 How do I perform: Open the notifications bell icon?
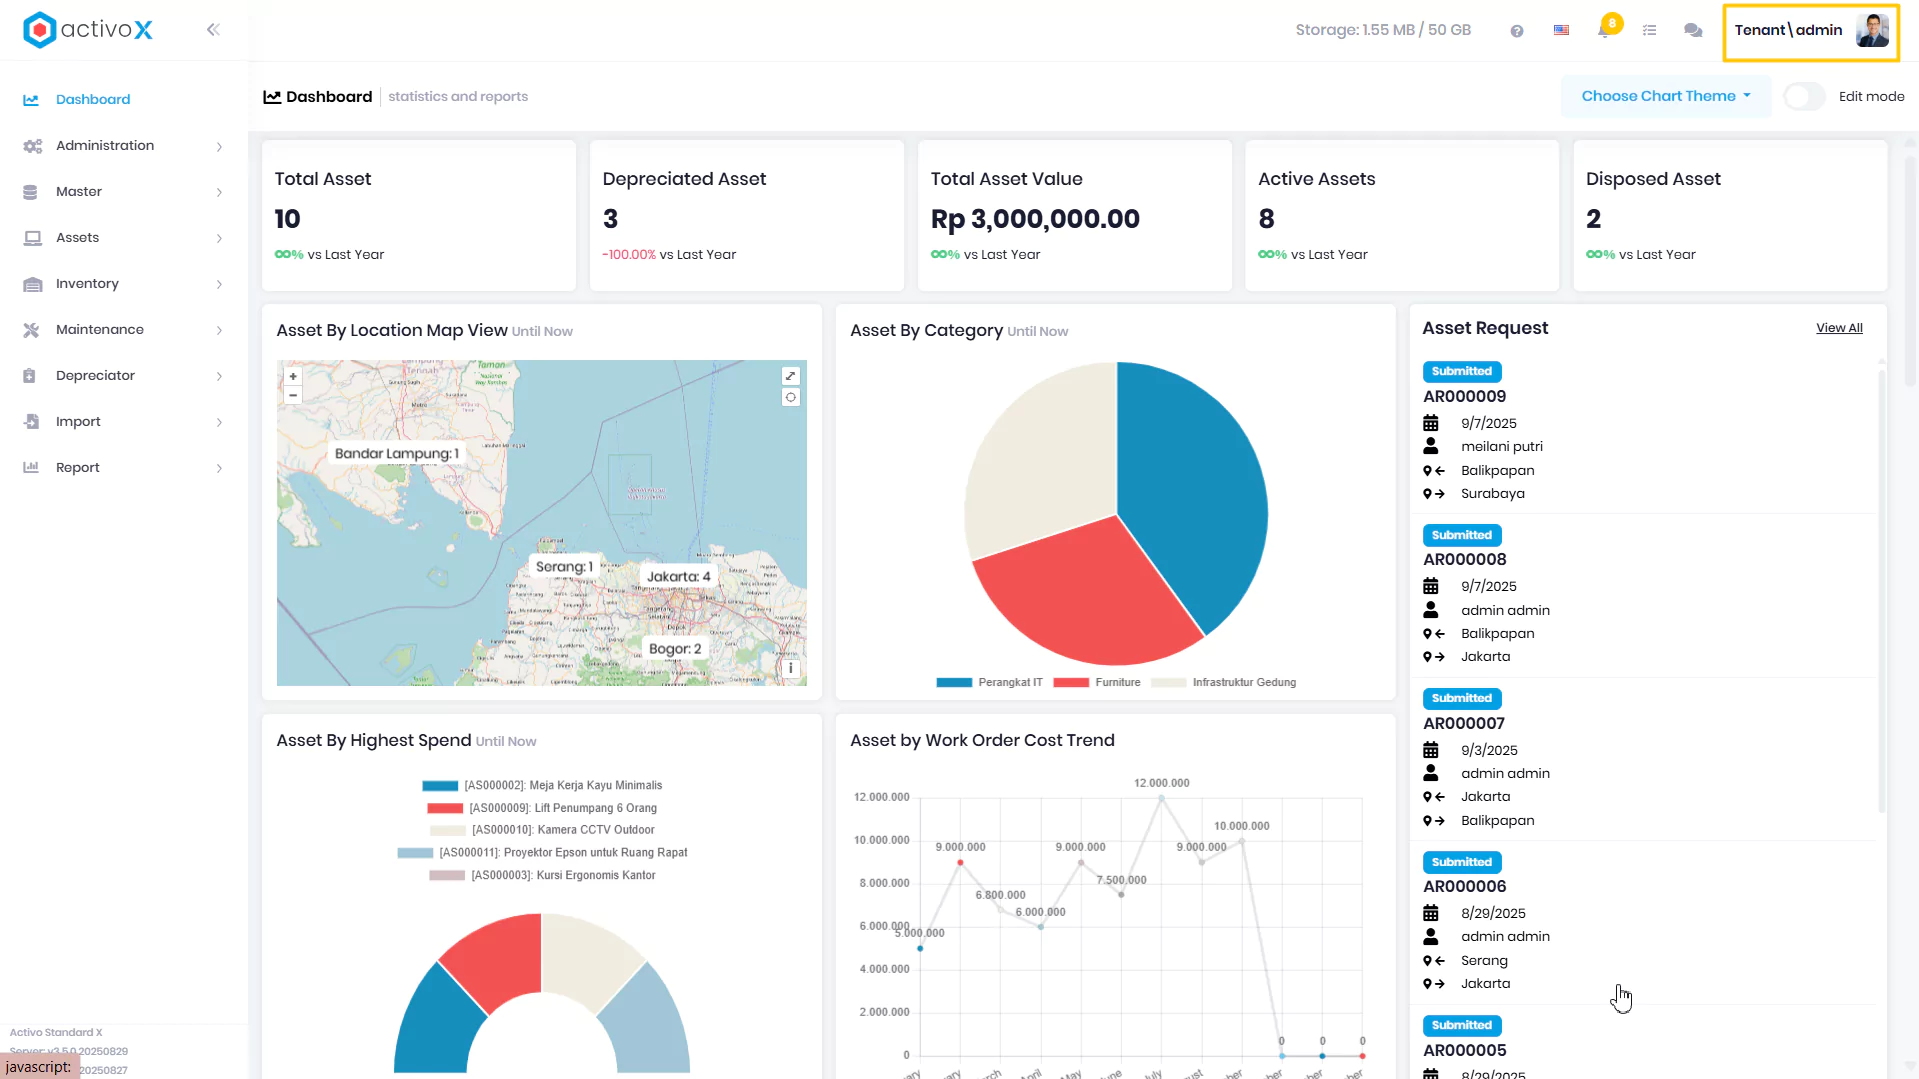1604,30
